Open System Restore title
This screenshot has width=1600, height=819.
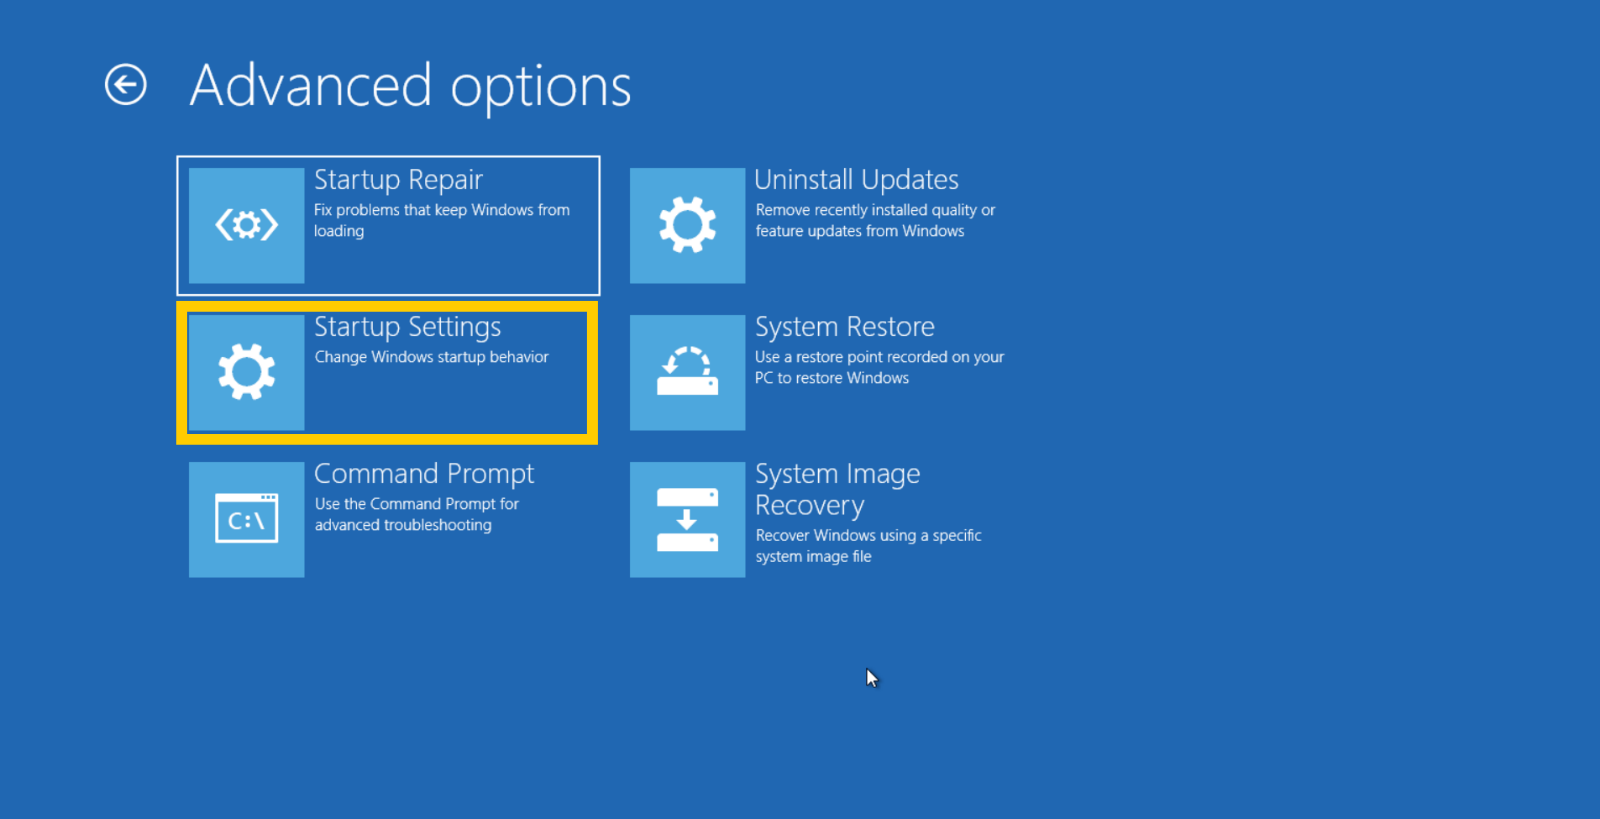(845, 327)
